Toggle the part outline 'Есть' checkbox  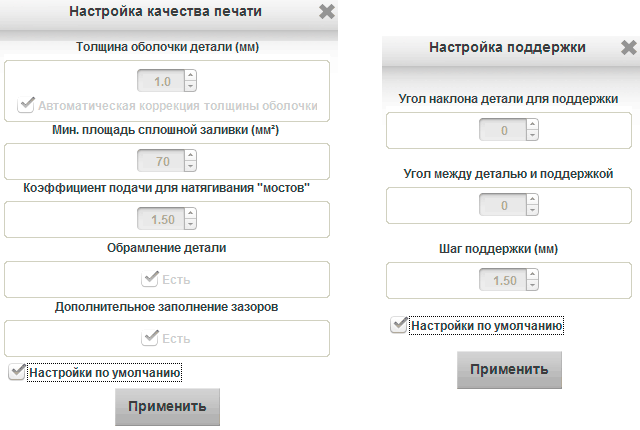click(150, 279)
